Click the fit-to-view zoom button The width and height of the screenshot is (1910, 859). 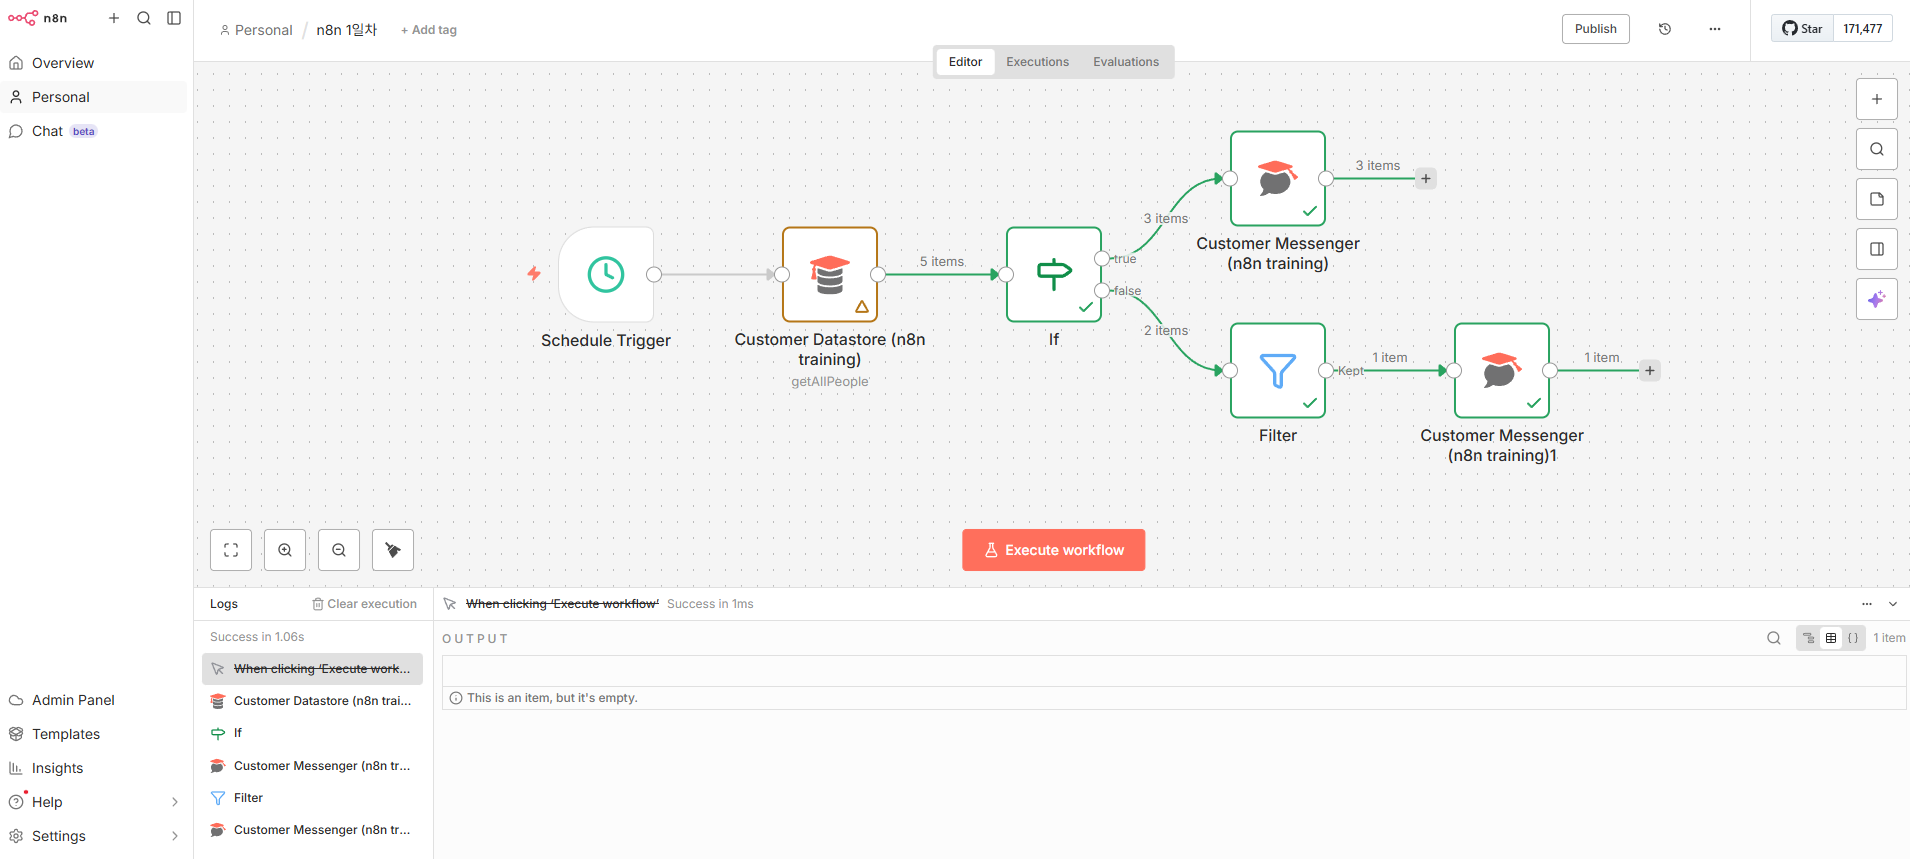[x=231, y=550]
